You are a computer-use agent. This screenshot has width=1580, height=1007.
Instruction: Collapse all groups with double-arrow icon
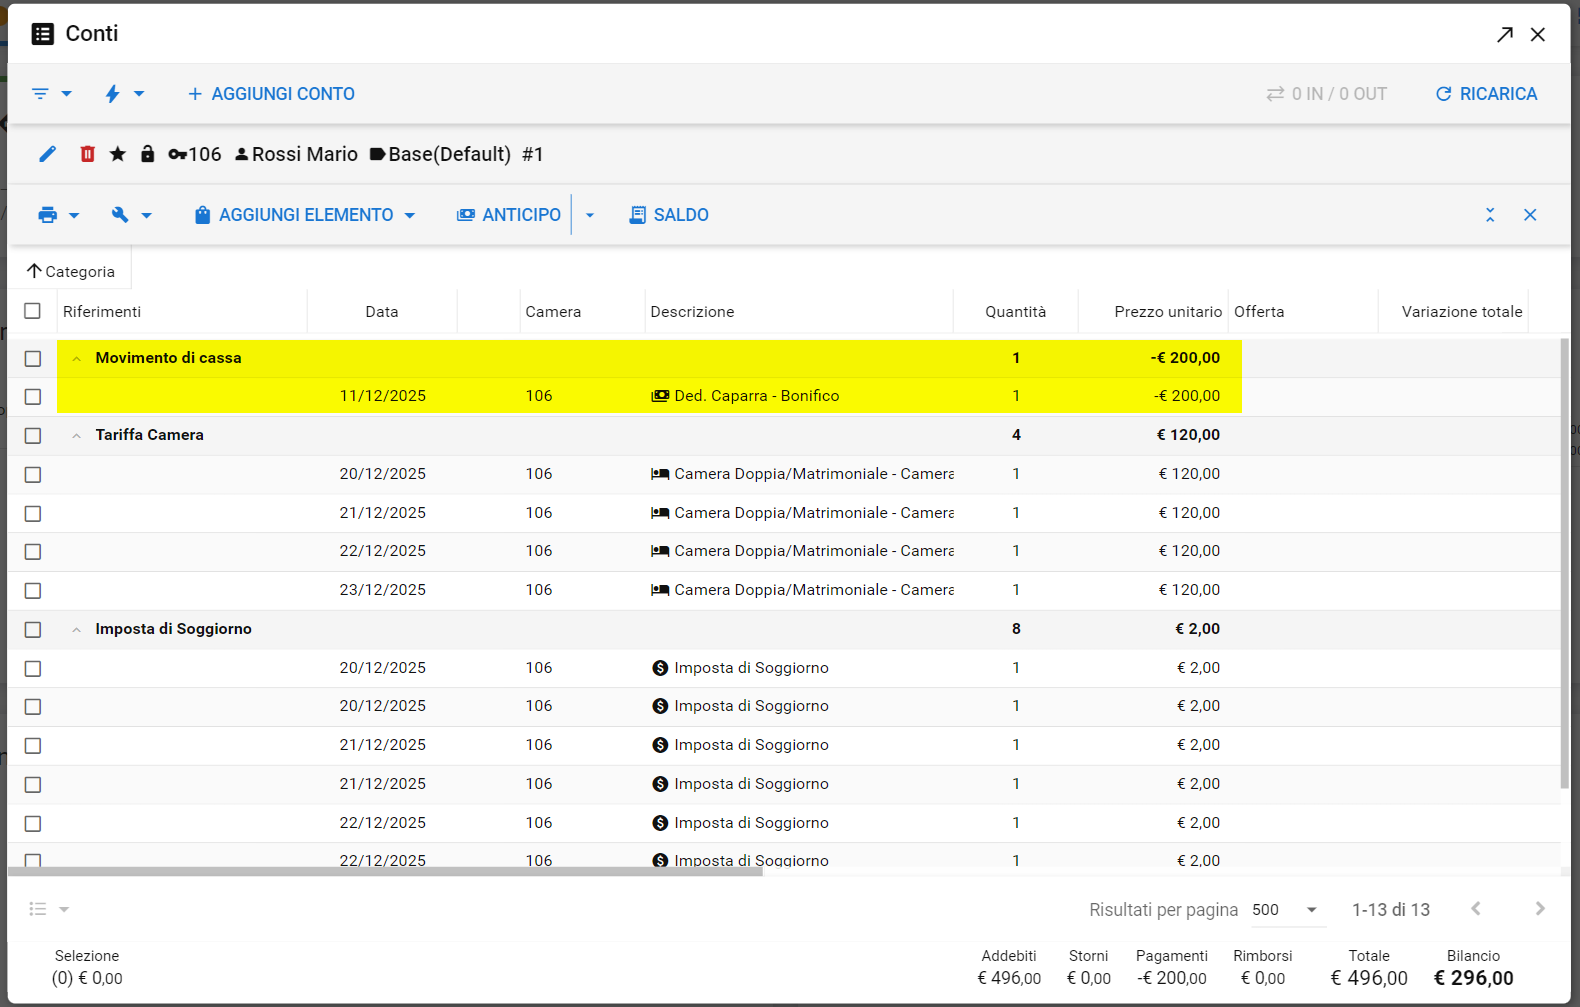click(1490, 215)
